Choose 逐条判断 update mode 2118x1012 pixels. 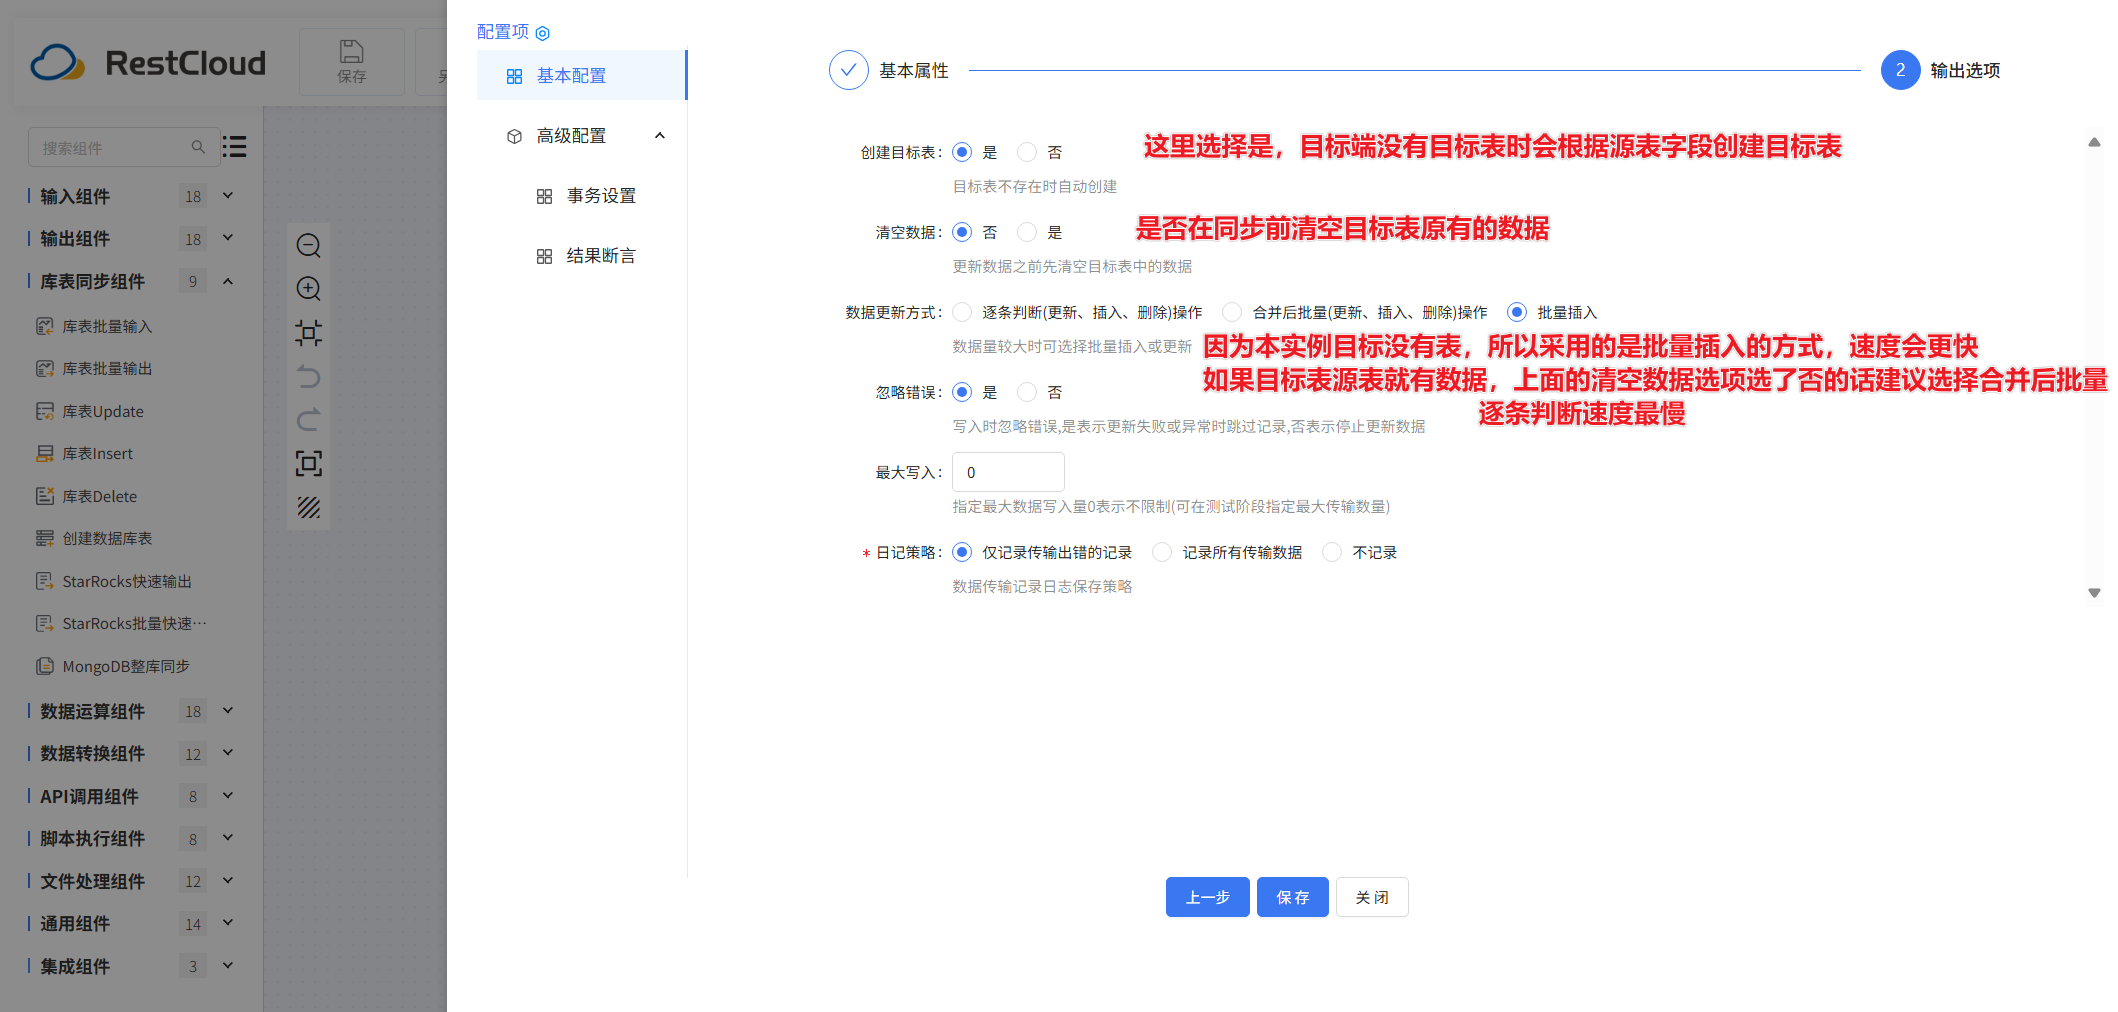[x=962, y=312]
